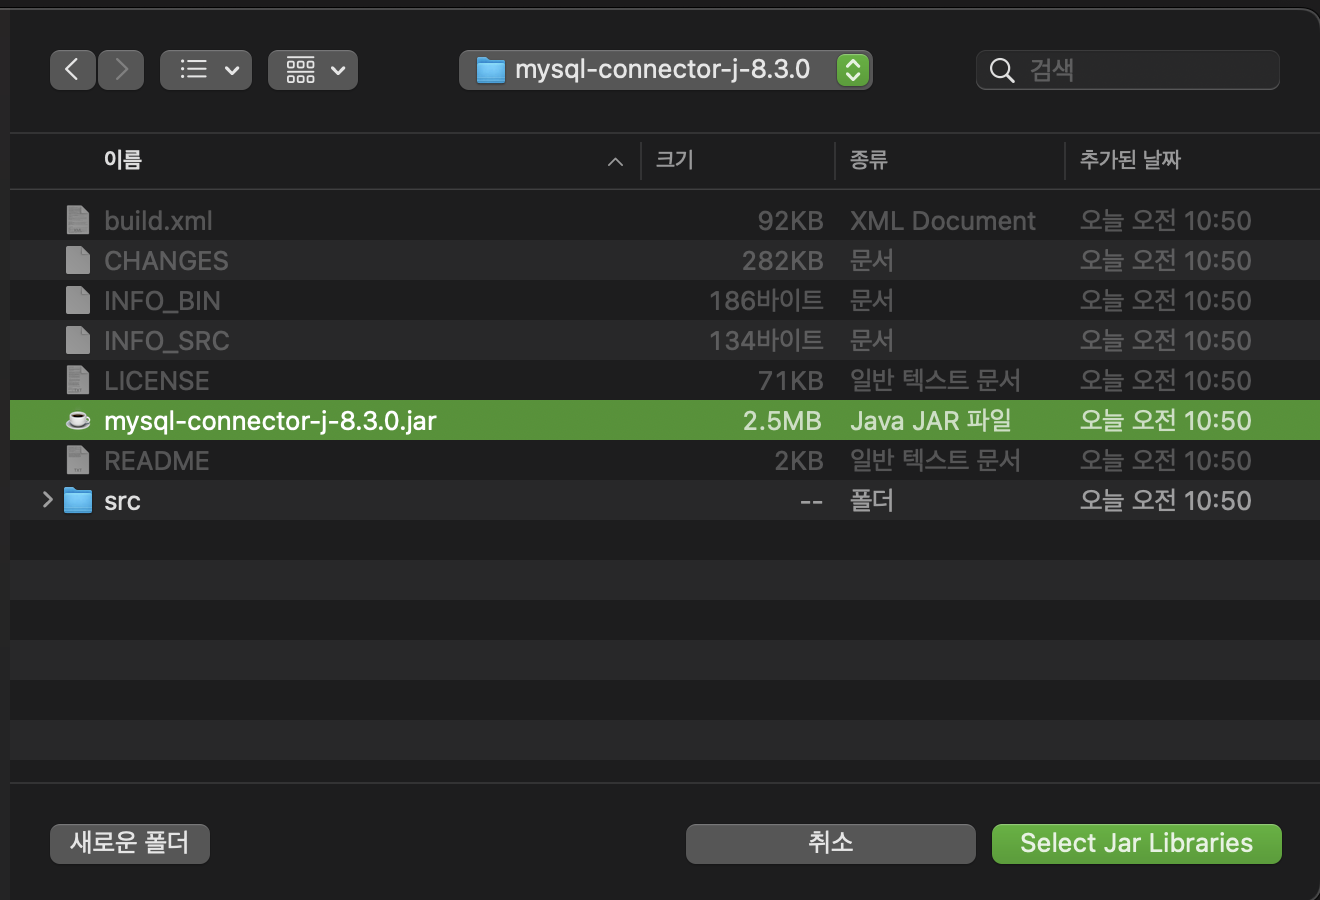Select mysql-connector-j-8.3.0.jar file name

pyautogui.click(x=270, y=420)
